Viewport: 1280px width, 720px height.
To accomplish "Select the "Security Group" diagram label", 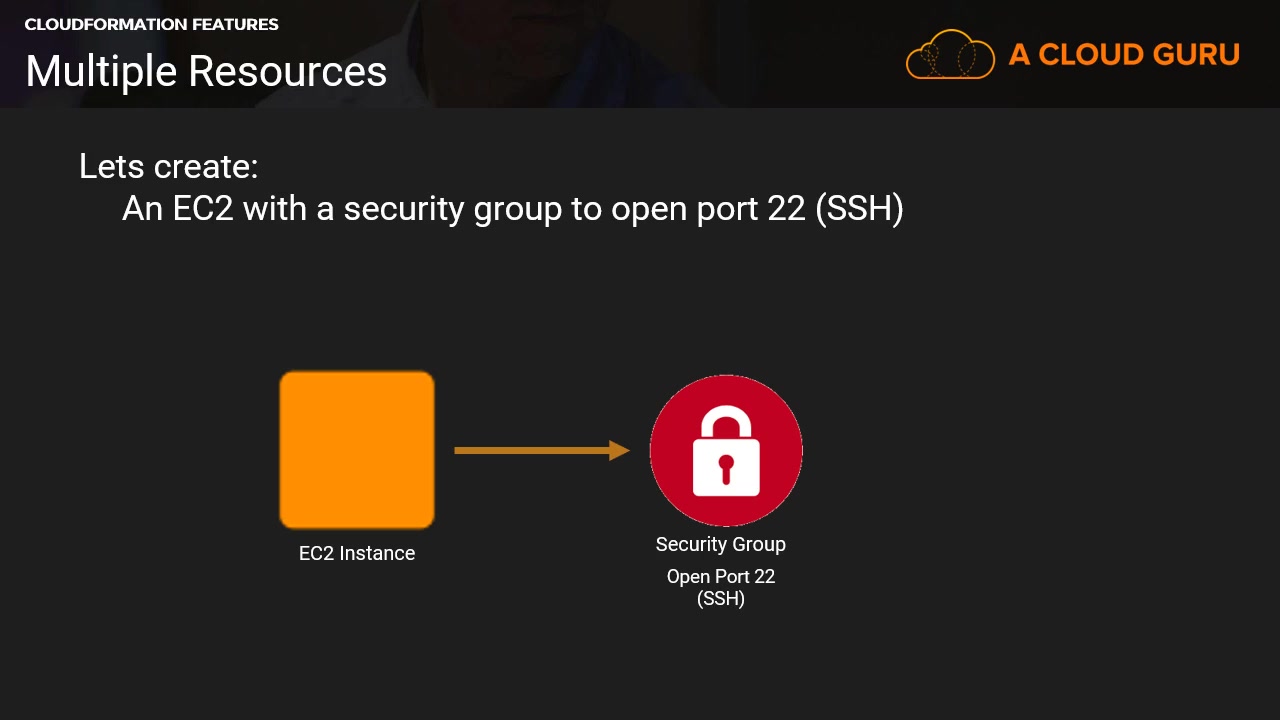I will 720,544.
